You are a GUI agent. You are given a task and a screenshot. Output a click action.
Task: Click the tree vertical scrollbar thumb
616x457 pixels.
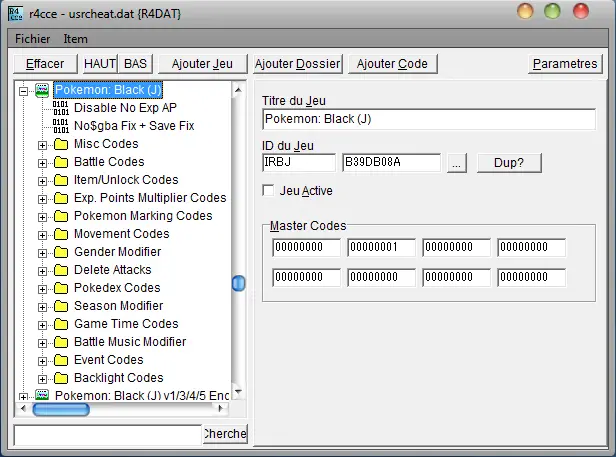click(x=238, y=283)
